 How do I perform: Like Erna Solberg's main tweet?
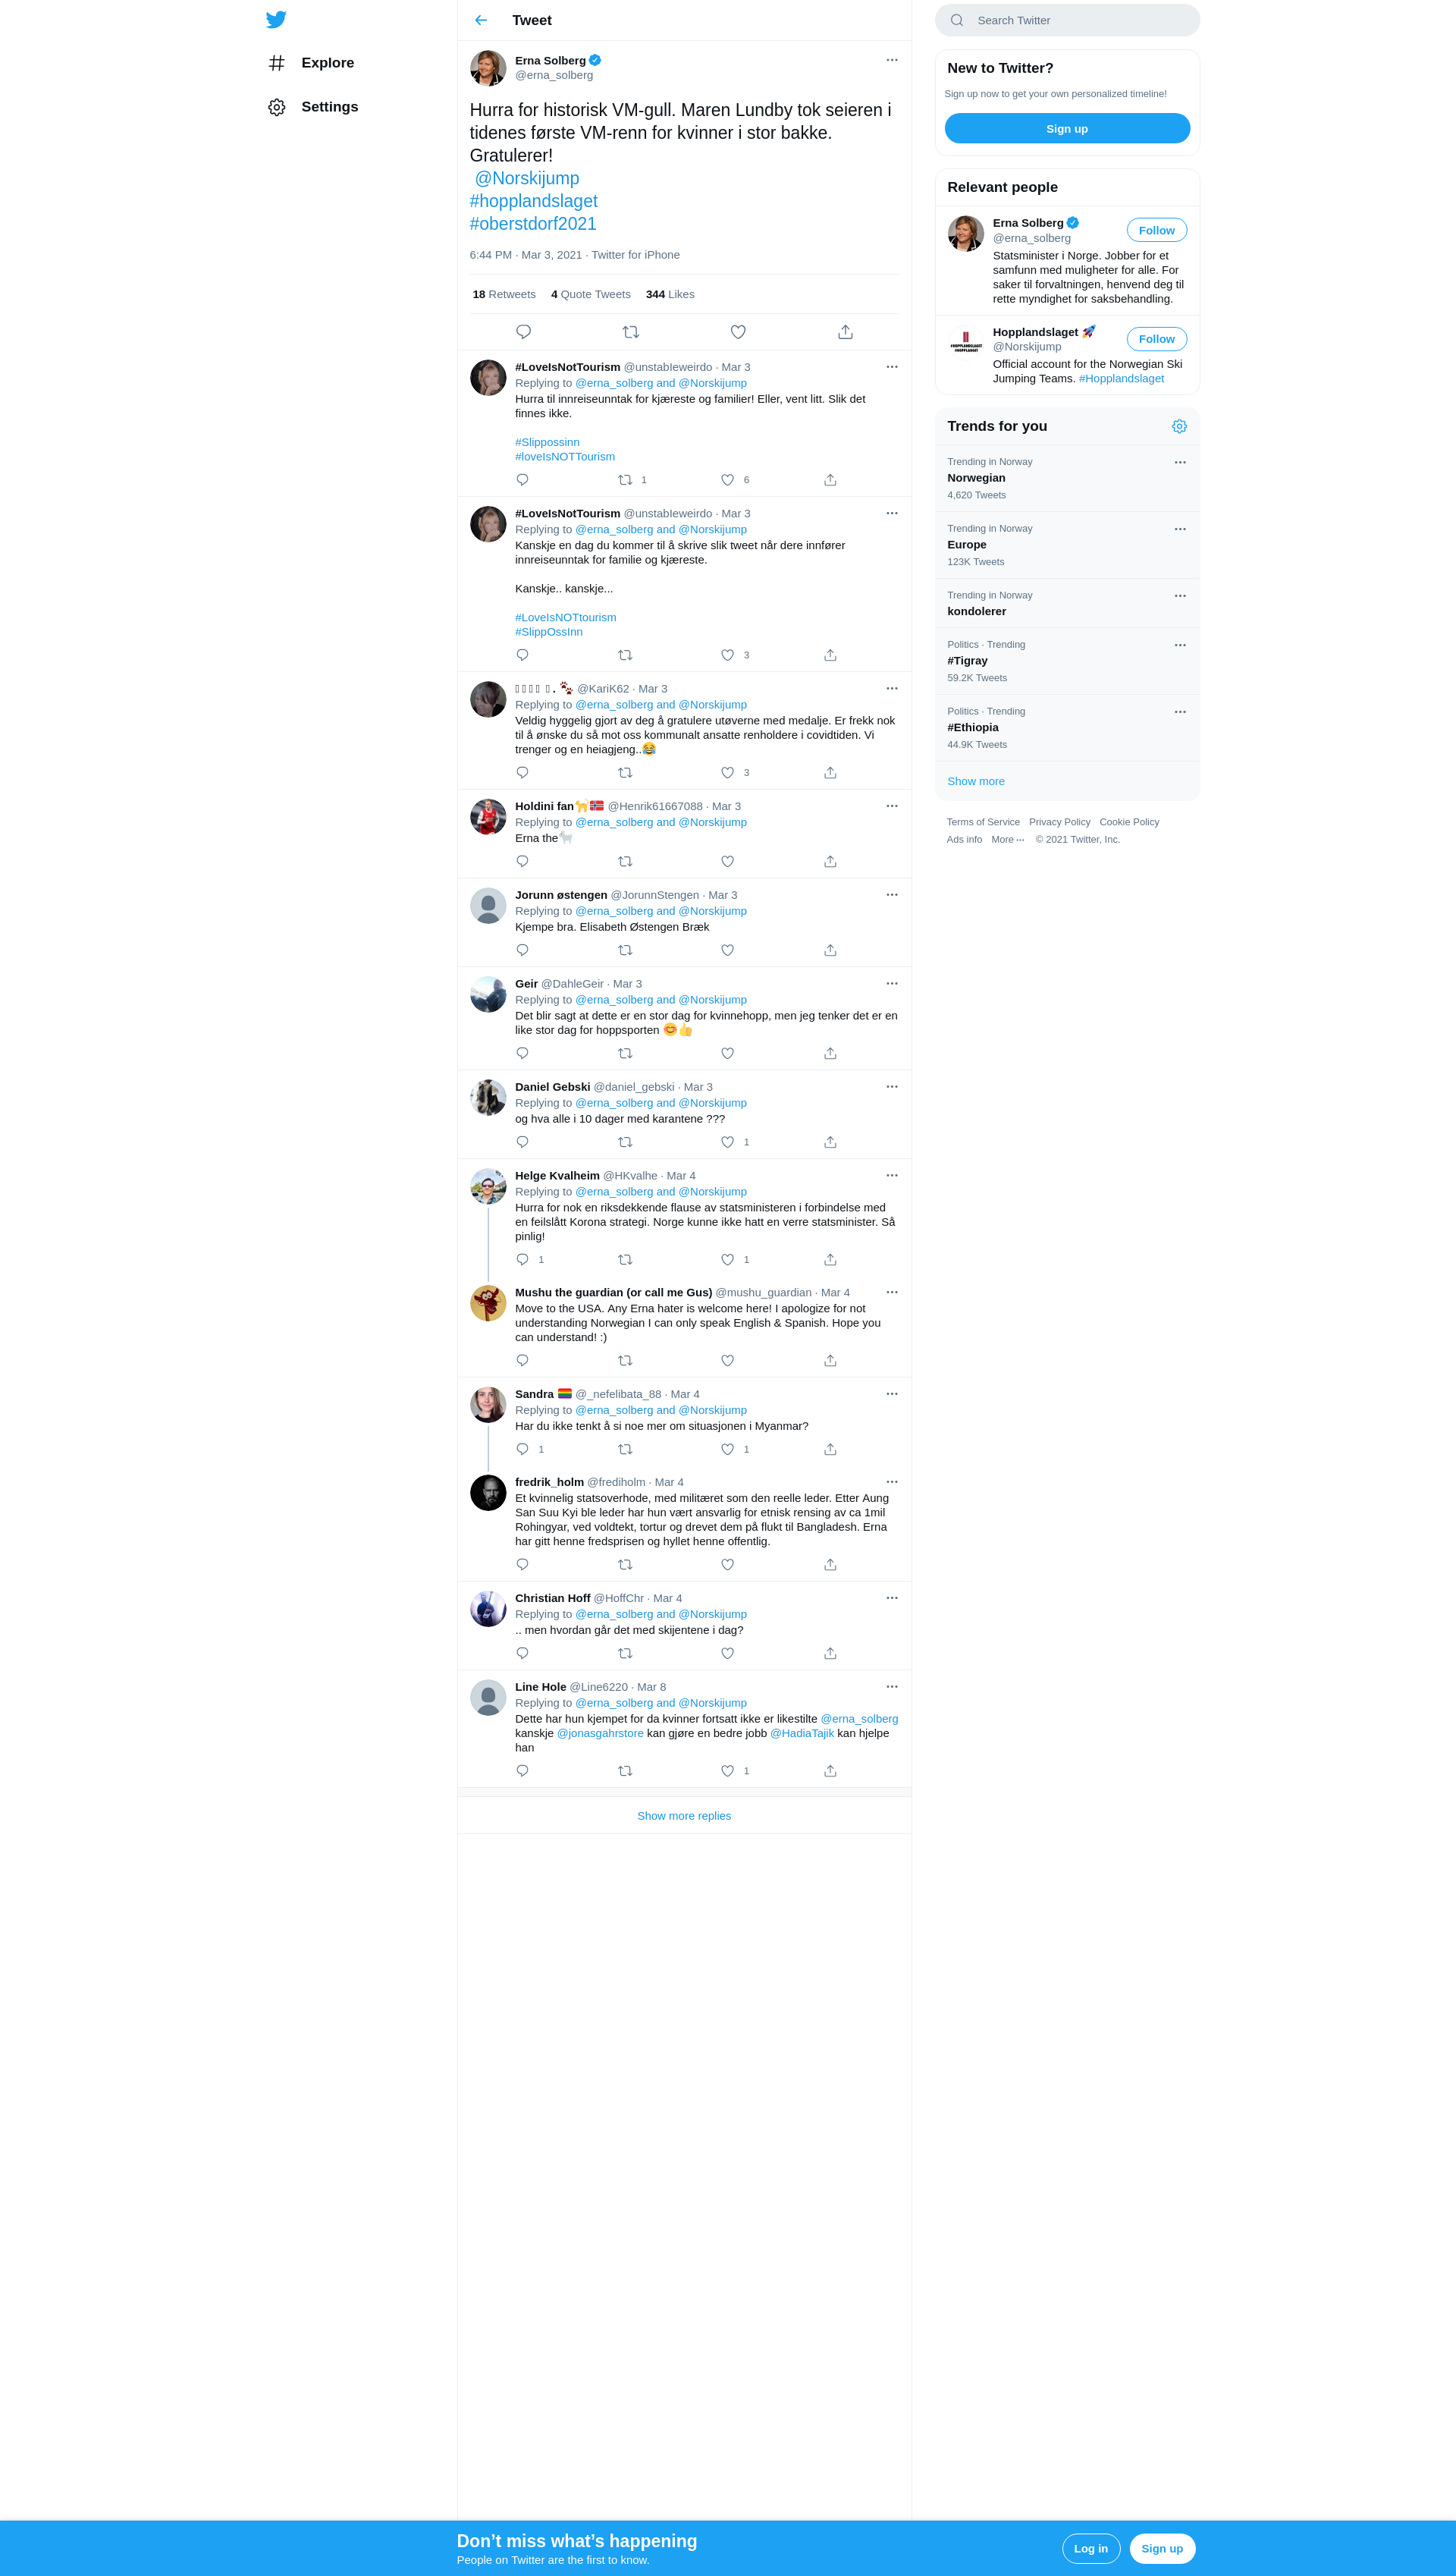[x=738, y=332]
